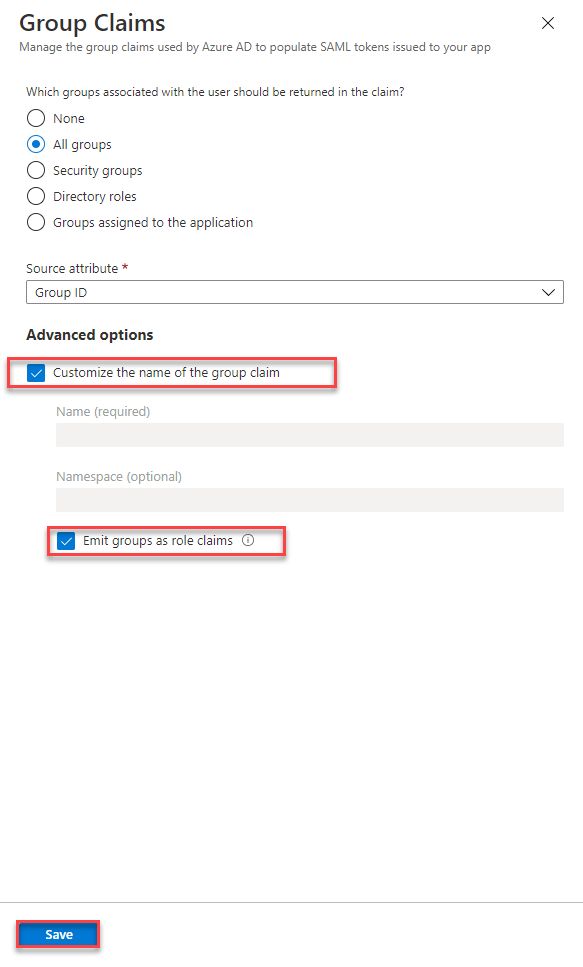Uncheck Customize the name of the group claim
The height and width of the screenshot is (967, 583).
37,372
